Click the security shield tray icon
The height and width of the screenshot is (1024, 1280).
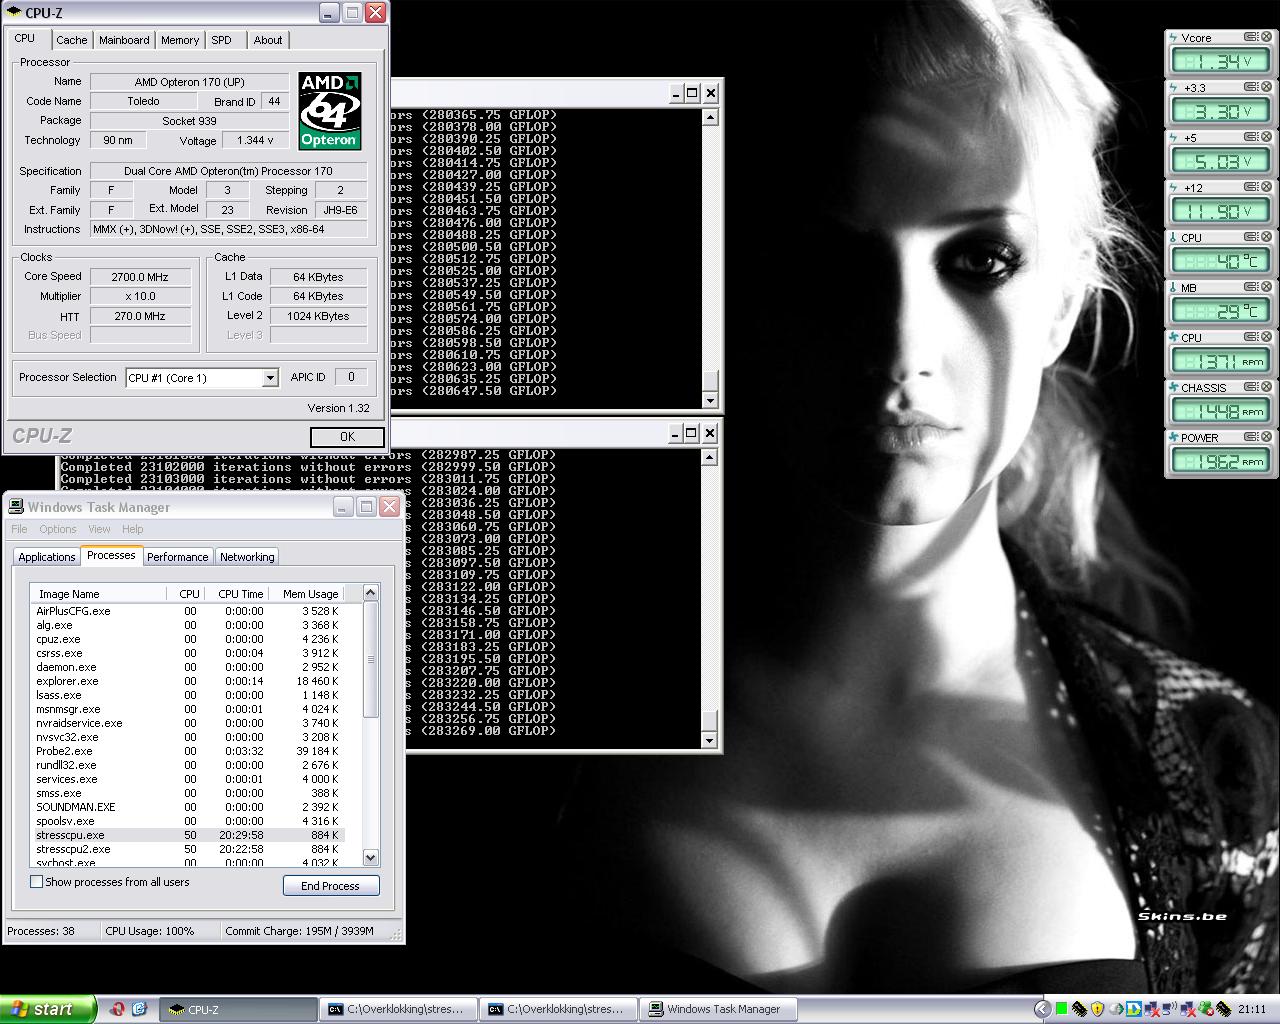click(1097, 1009)
